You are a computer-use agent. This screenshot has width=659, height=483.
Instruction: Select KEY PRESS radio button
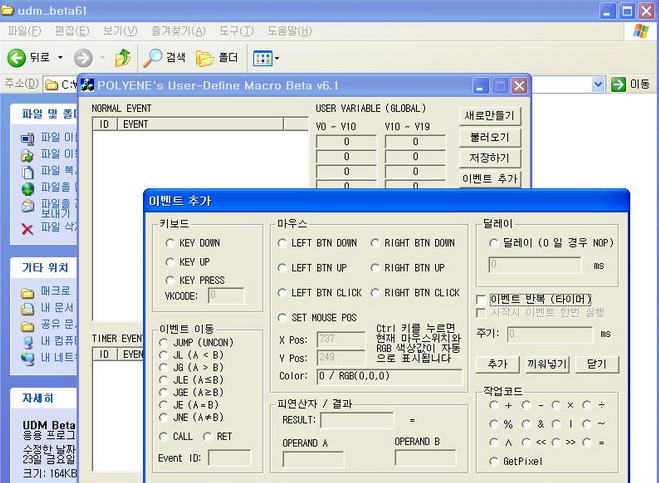tap(170, 280)
